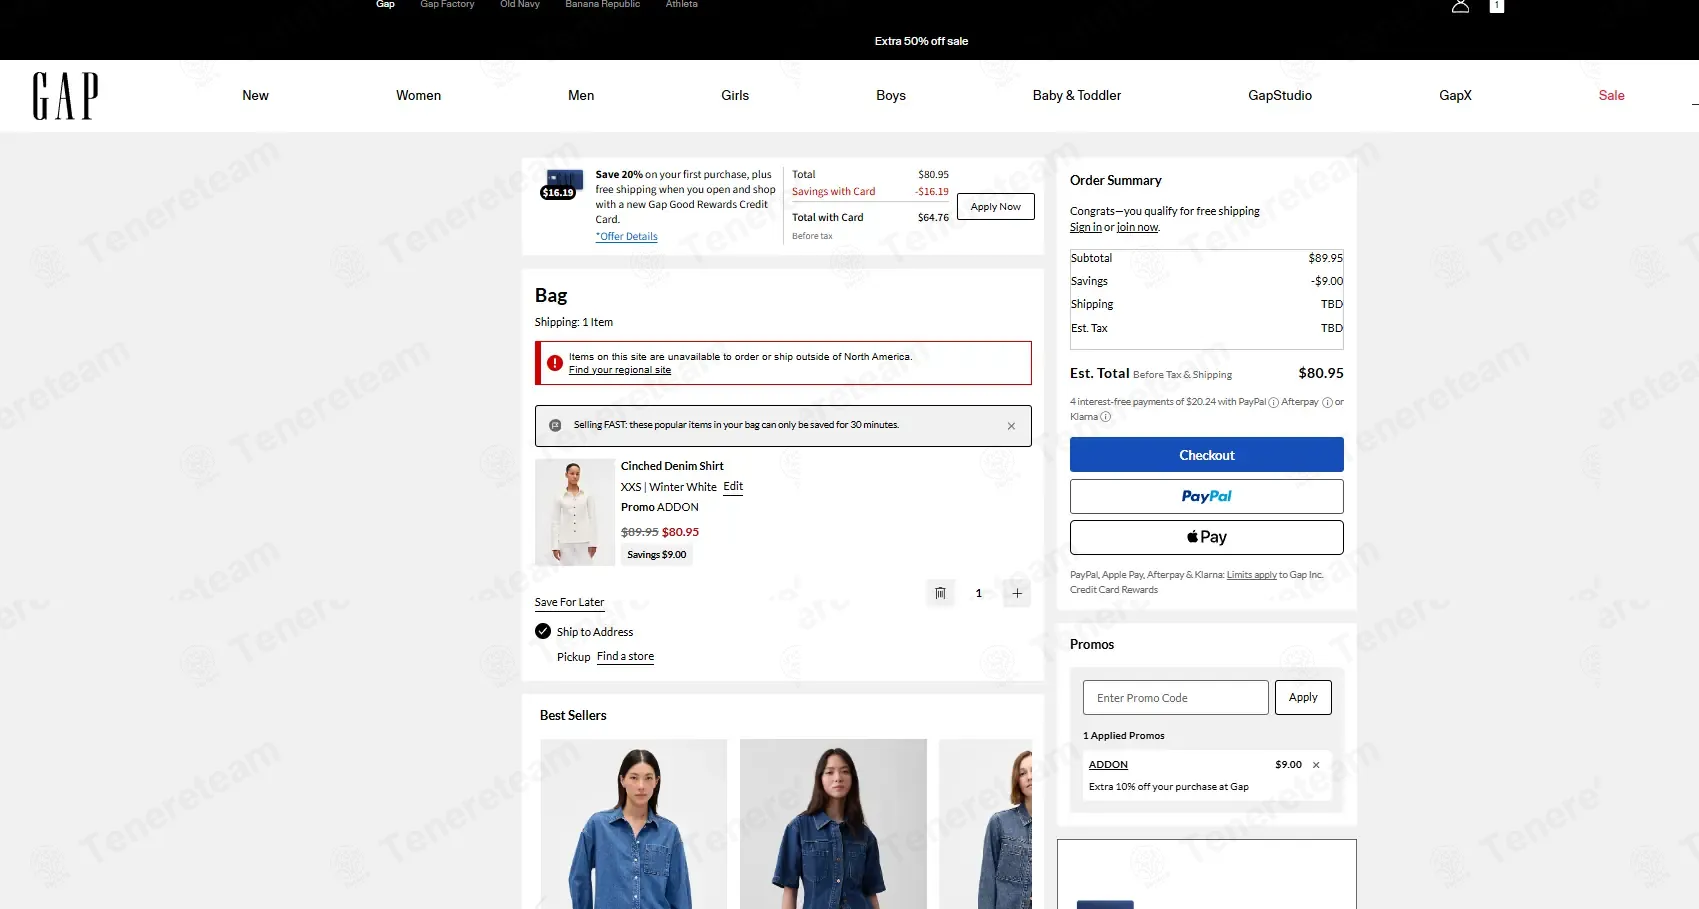Focus the Enter Promo Code field

point(1175,698)
